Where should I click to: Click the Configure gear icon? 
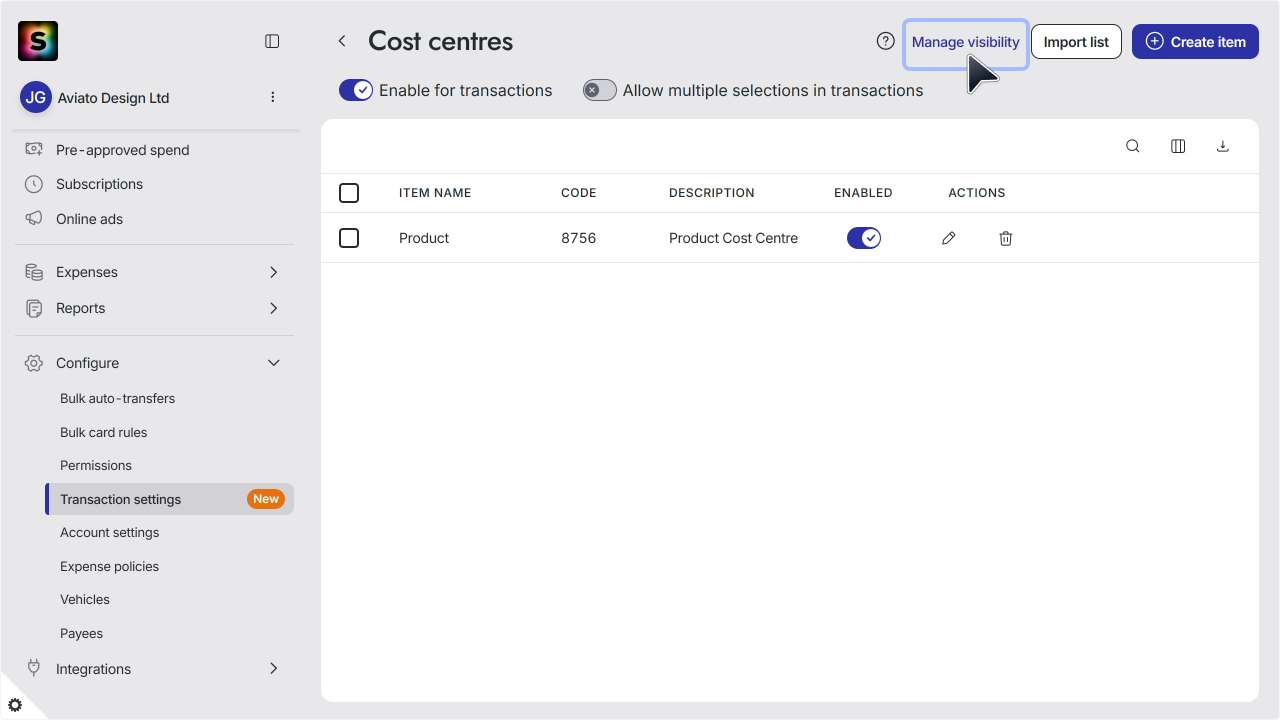(34, 363)
